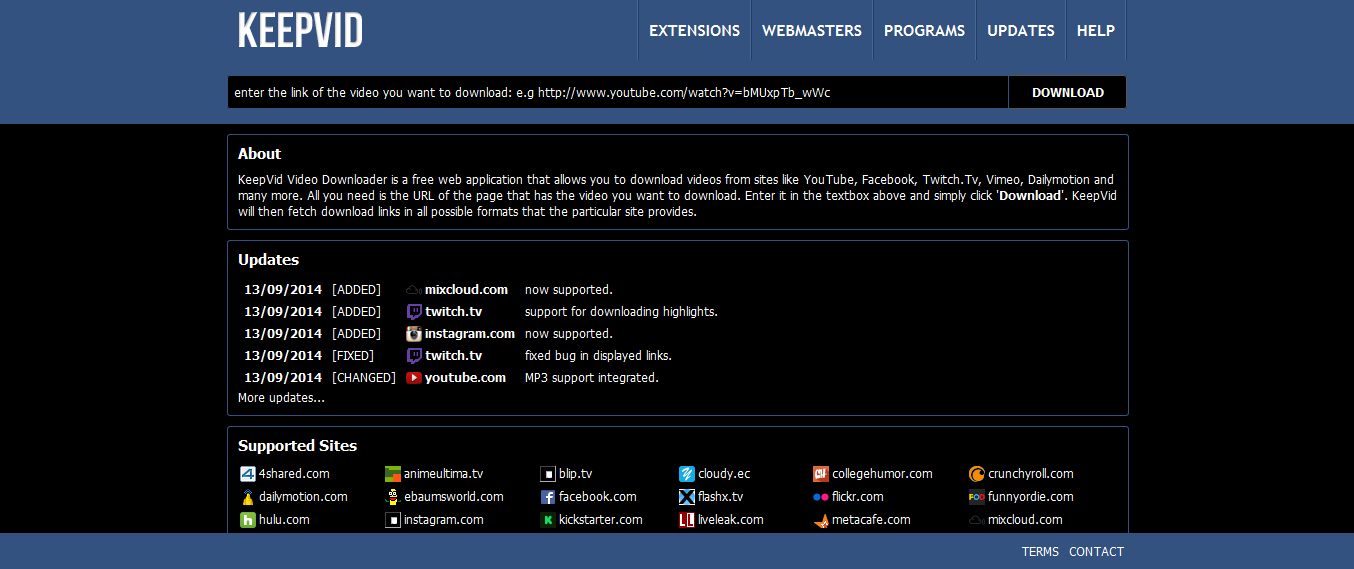Open the crunchyroll.com link

[x=1031, y=474]
